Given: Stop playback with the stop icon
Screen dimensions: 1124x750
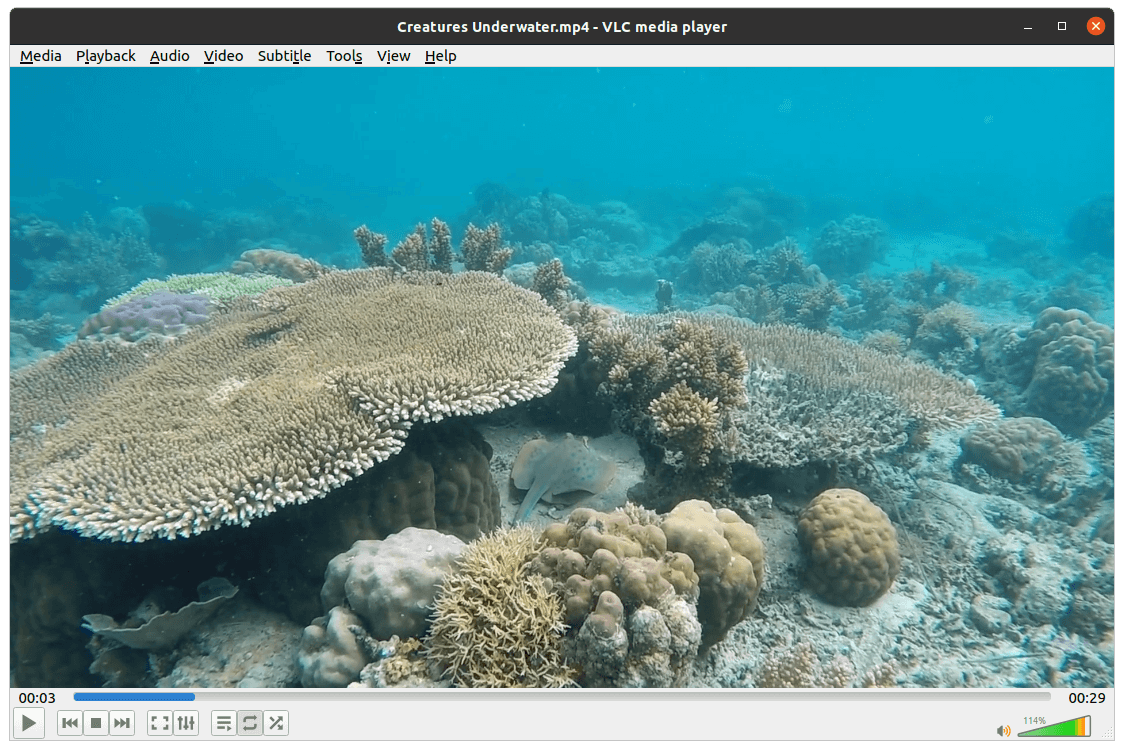Looking at the screenshot, I should pos(96,723).
